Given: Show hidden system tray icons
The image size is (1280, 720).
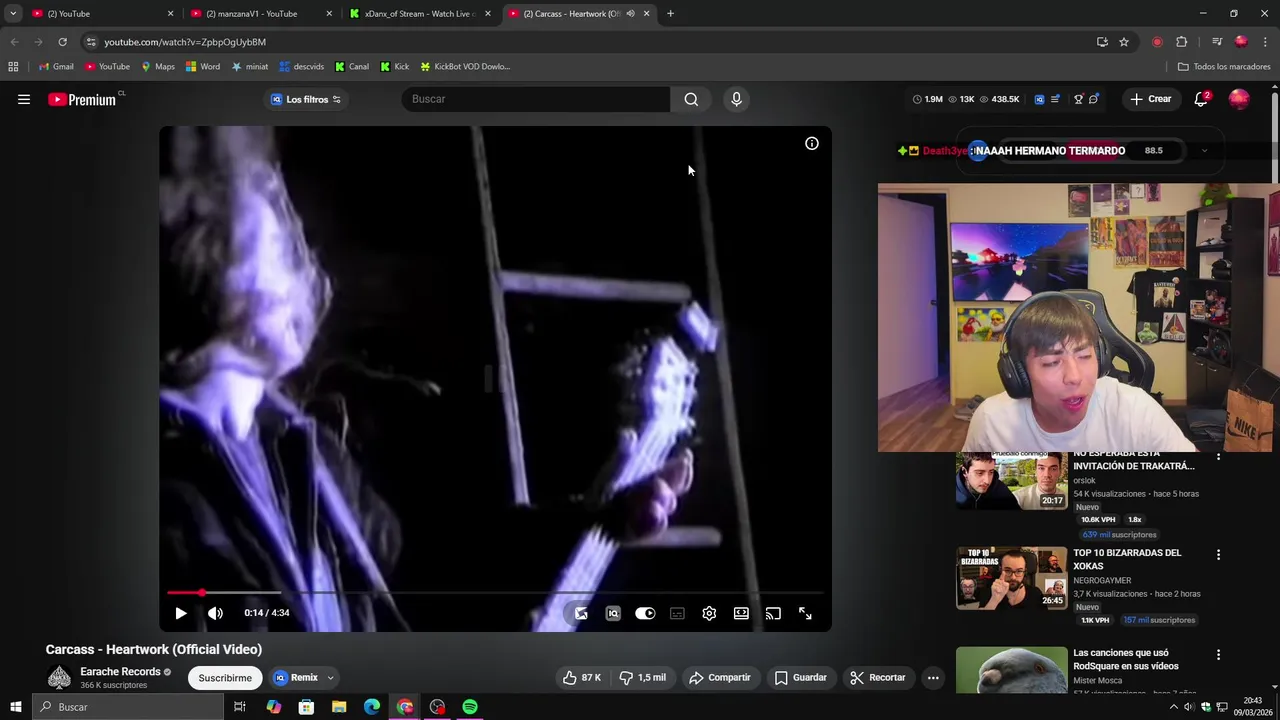Looking at the screenshot, I should 1174,707.
